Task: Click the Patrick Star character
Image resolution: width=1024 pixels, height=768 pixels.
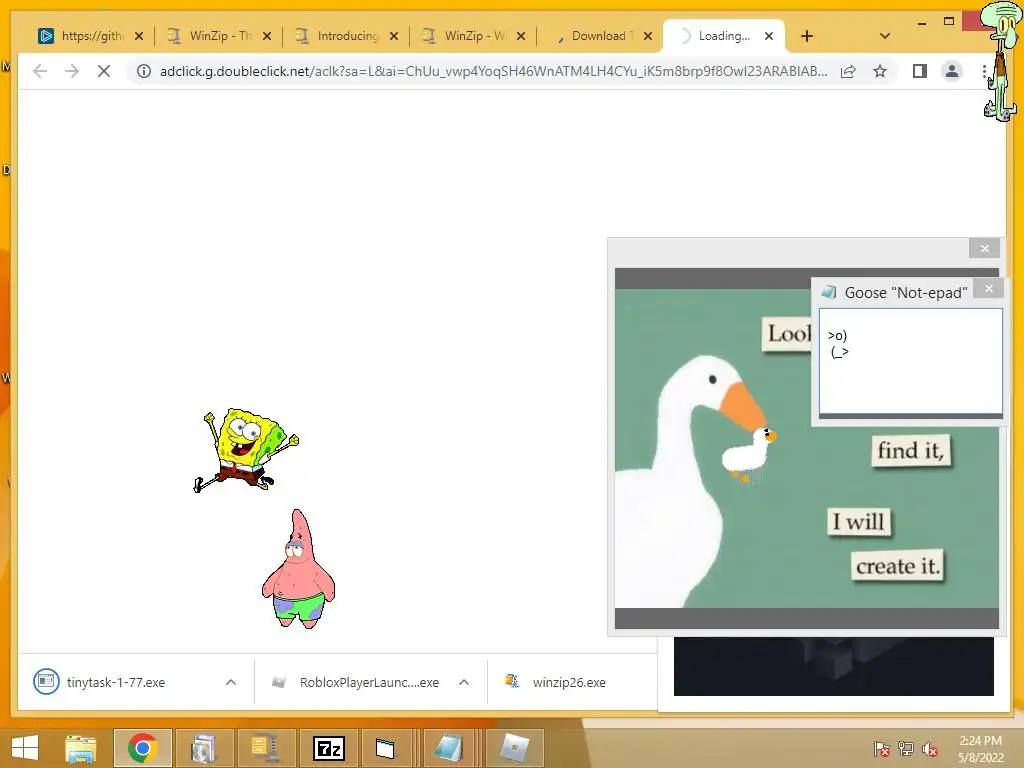Action: coord(298,568)
